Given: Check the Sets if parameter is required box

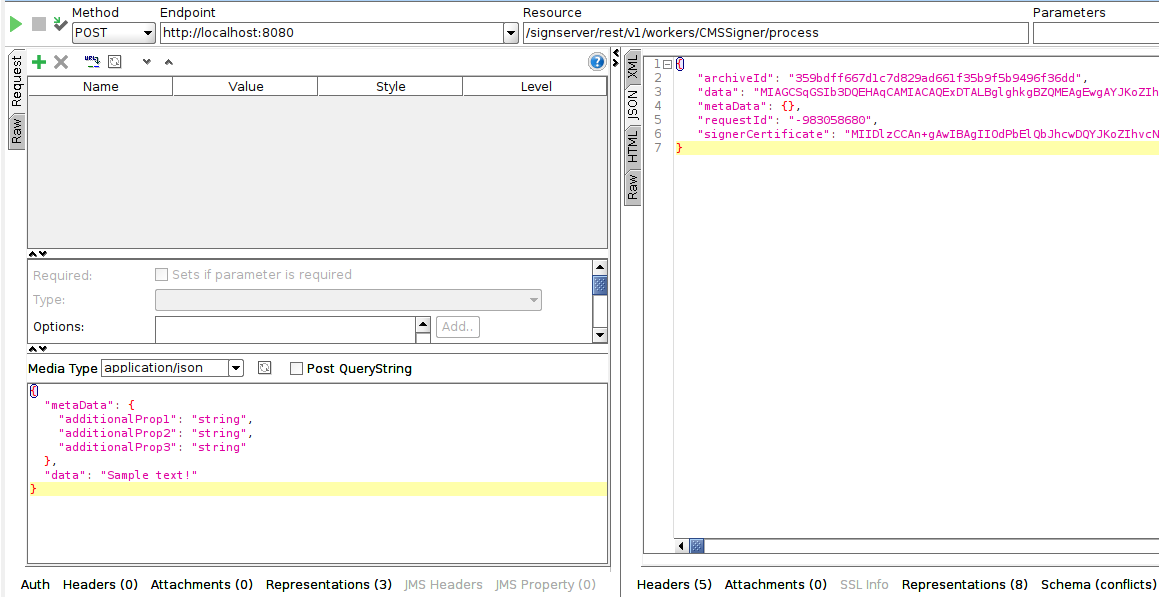Looking at the screenshot, I should [161, 274].
